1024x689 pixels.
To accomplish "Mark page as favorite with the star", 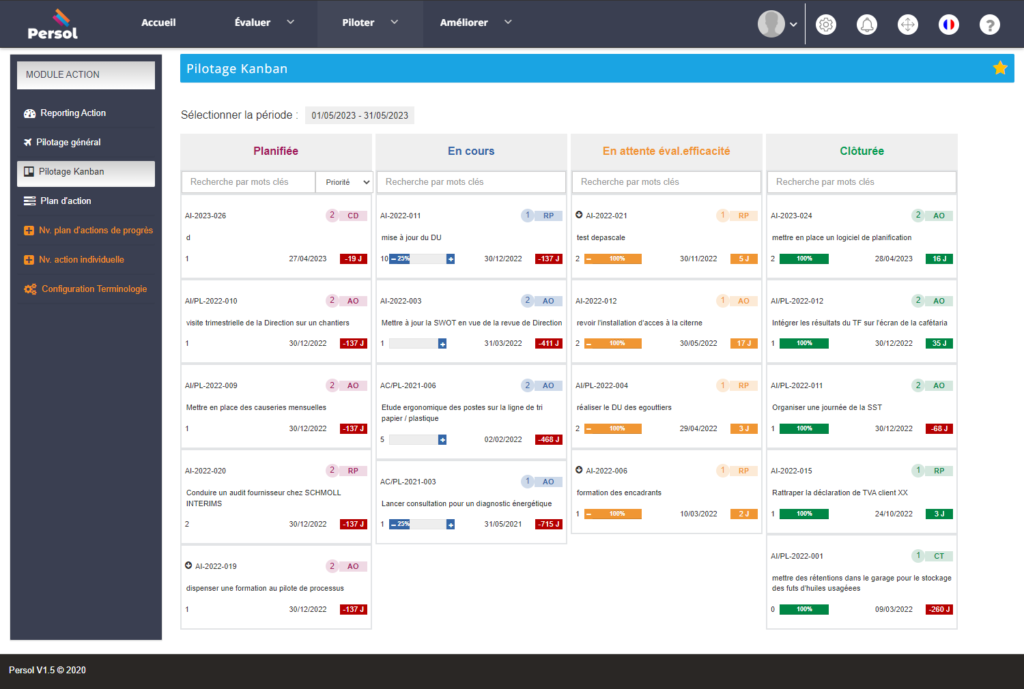I will [999, 68].
